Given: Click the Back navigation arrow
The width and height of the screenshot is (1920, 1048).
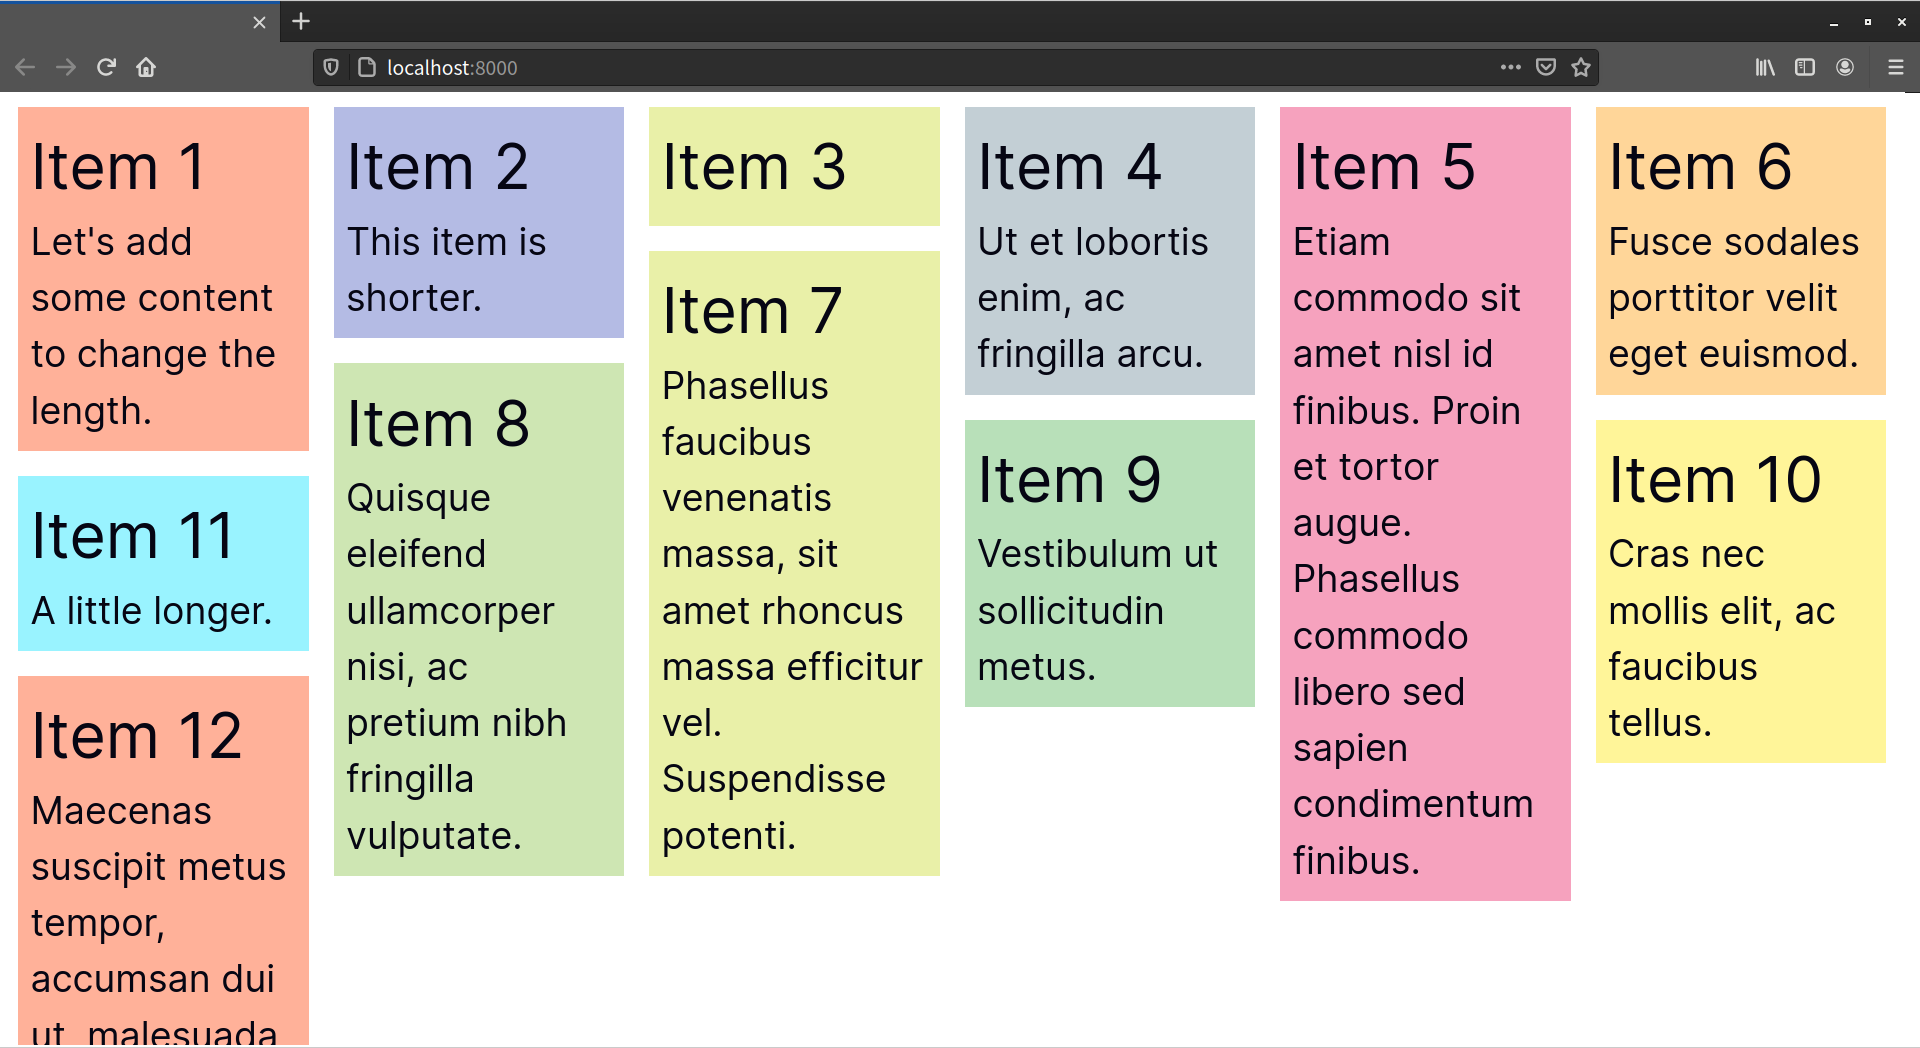Looking at the screenshot, I should pos(24,67).
